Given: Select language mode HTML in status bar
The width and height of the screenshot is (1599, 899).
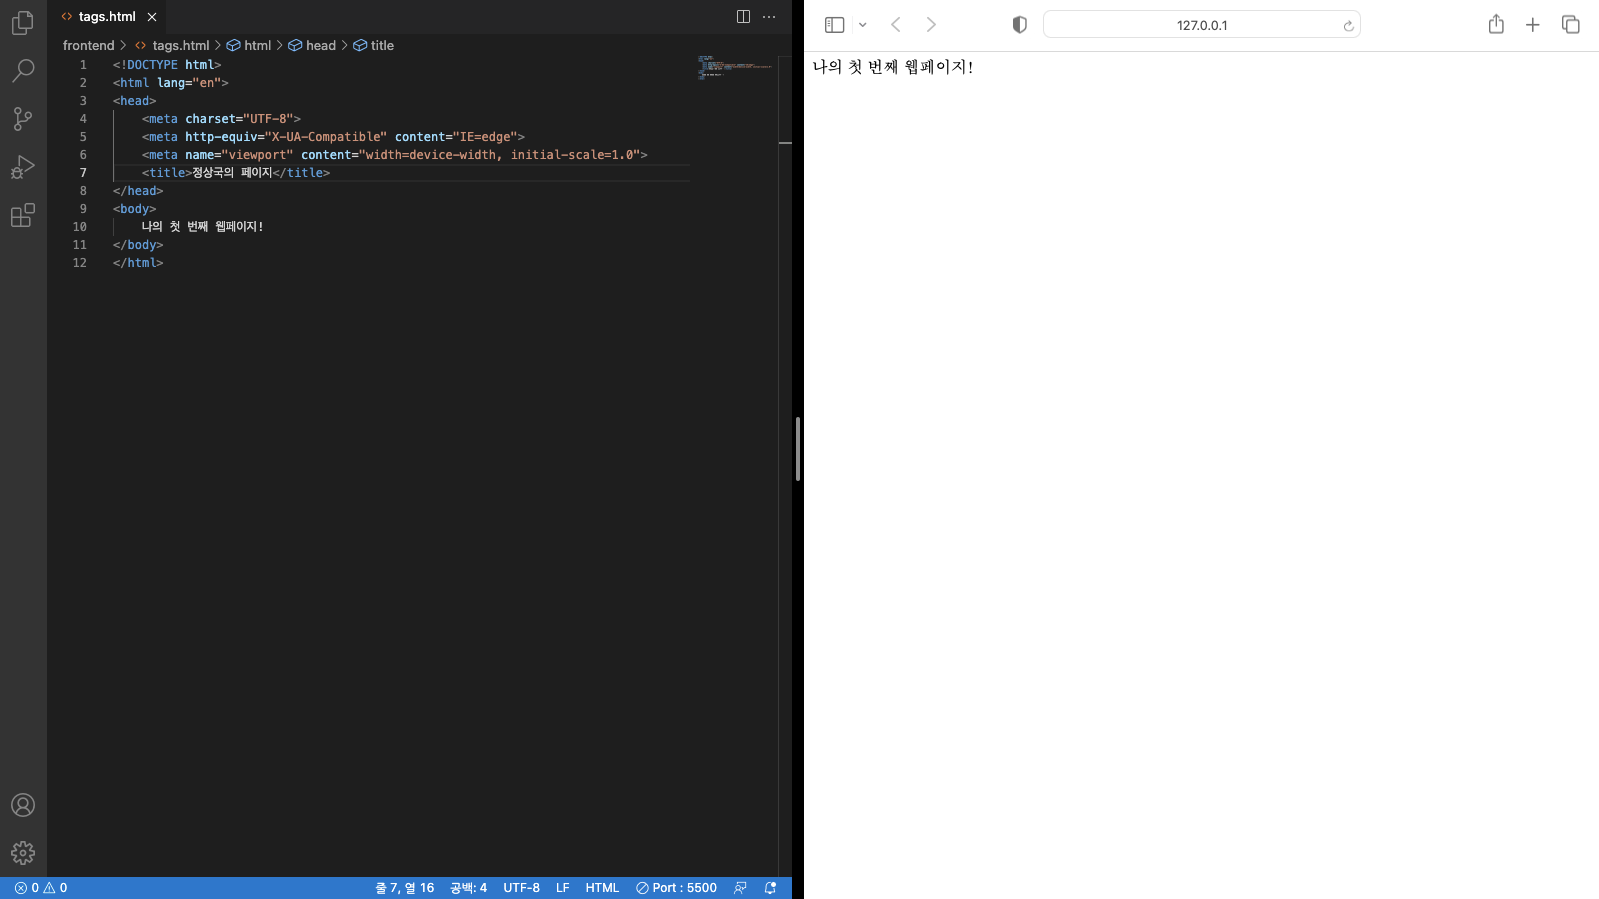Looking at the screenshot, I should click(x=602, y=888).
